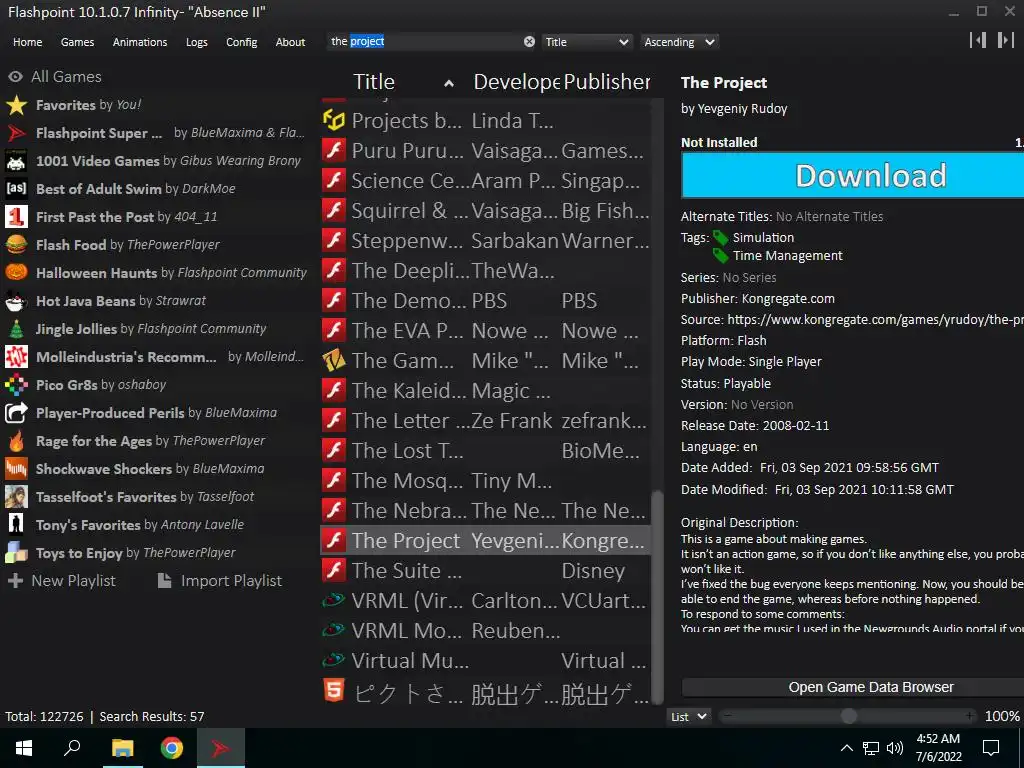Open the Halloween Haunts pumpkin icon
The width and height of the screenshot is (1024, 768).
click(16, 273)
